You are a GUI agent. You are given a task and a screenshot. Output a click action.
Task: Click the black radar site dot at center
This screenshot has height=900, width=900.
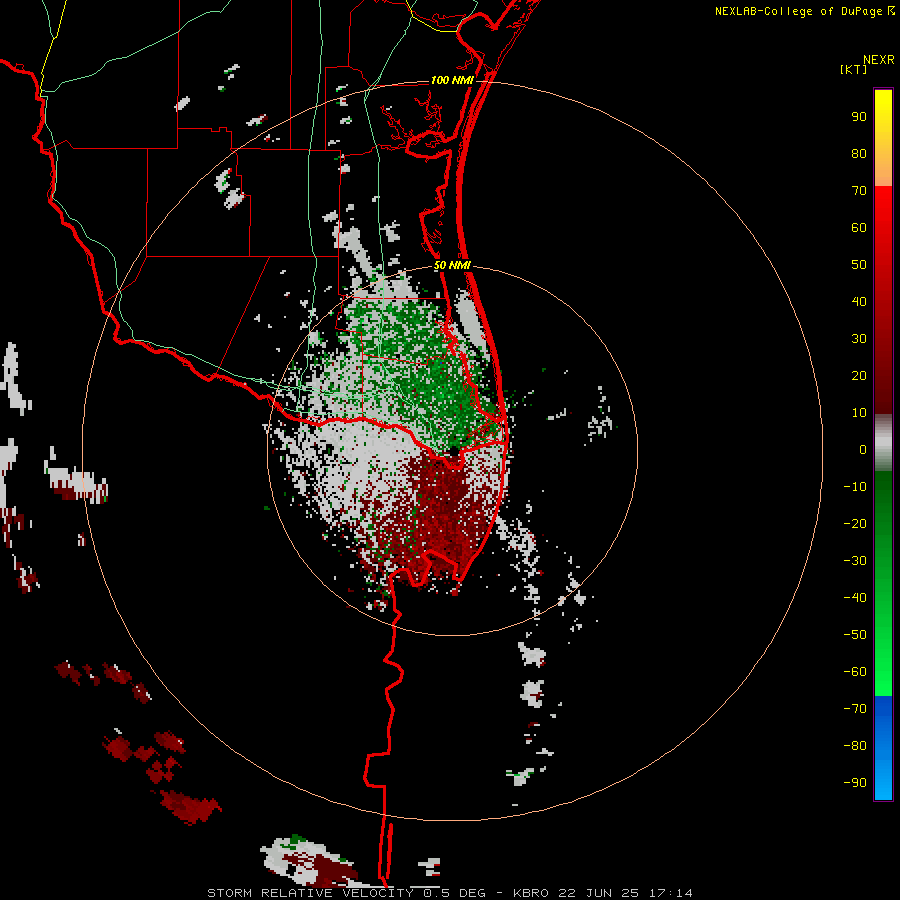(x=453, y=451)
